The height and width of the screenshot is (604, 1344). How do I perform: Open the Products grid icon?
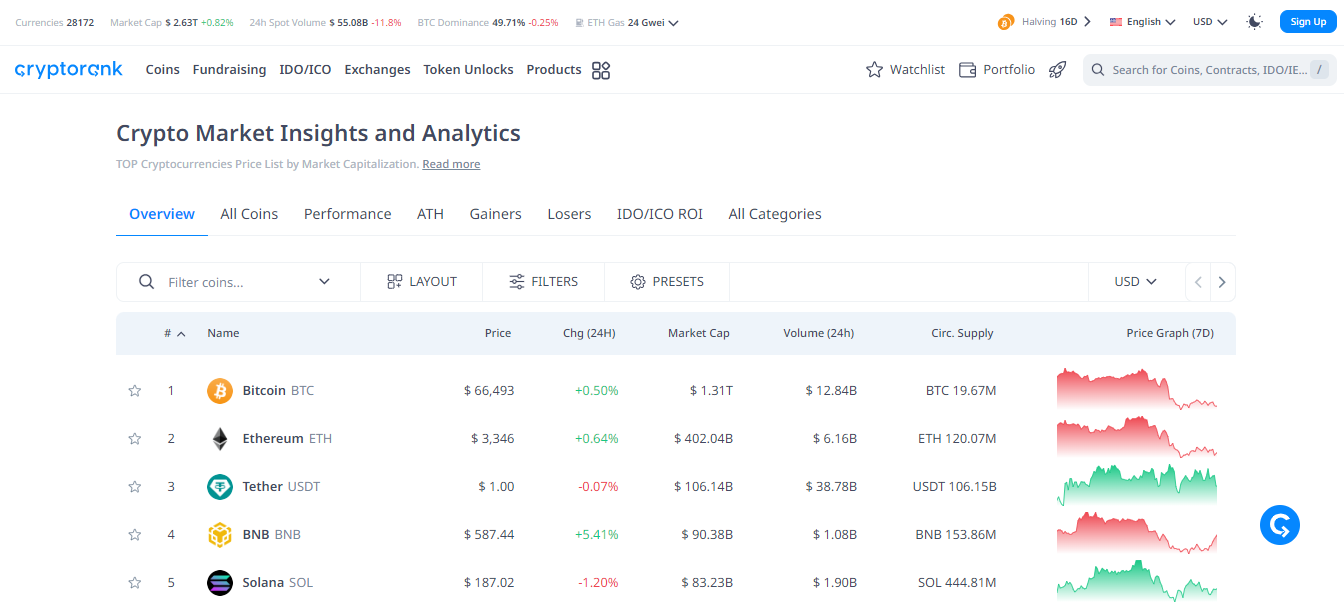[601, 70]
